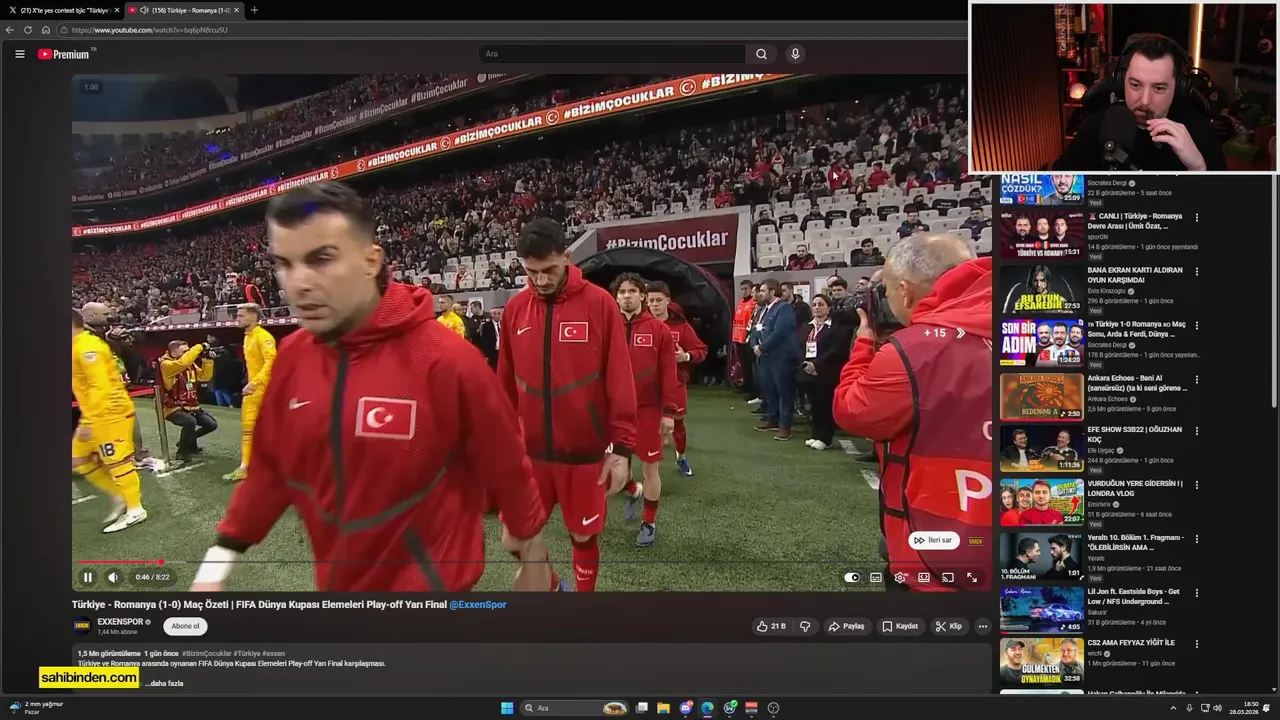Screen dimensions: 1280x720
Task: Open File Explorer from the taskbar
Action: click(663, 708)
